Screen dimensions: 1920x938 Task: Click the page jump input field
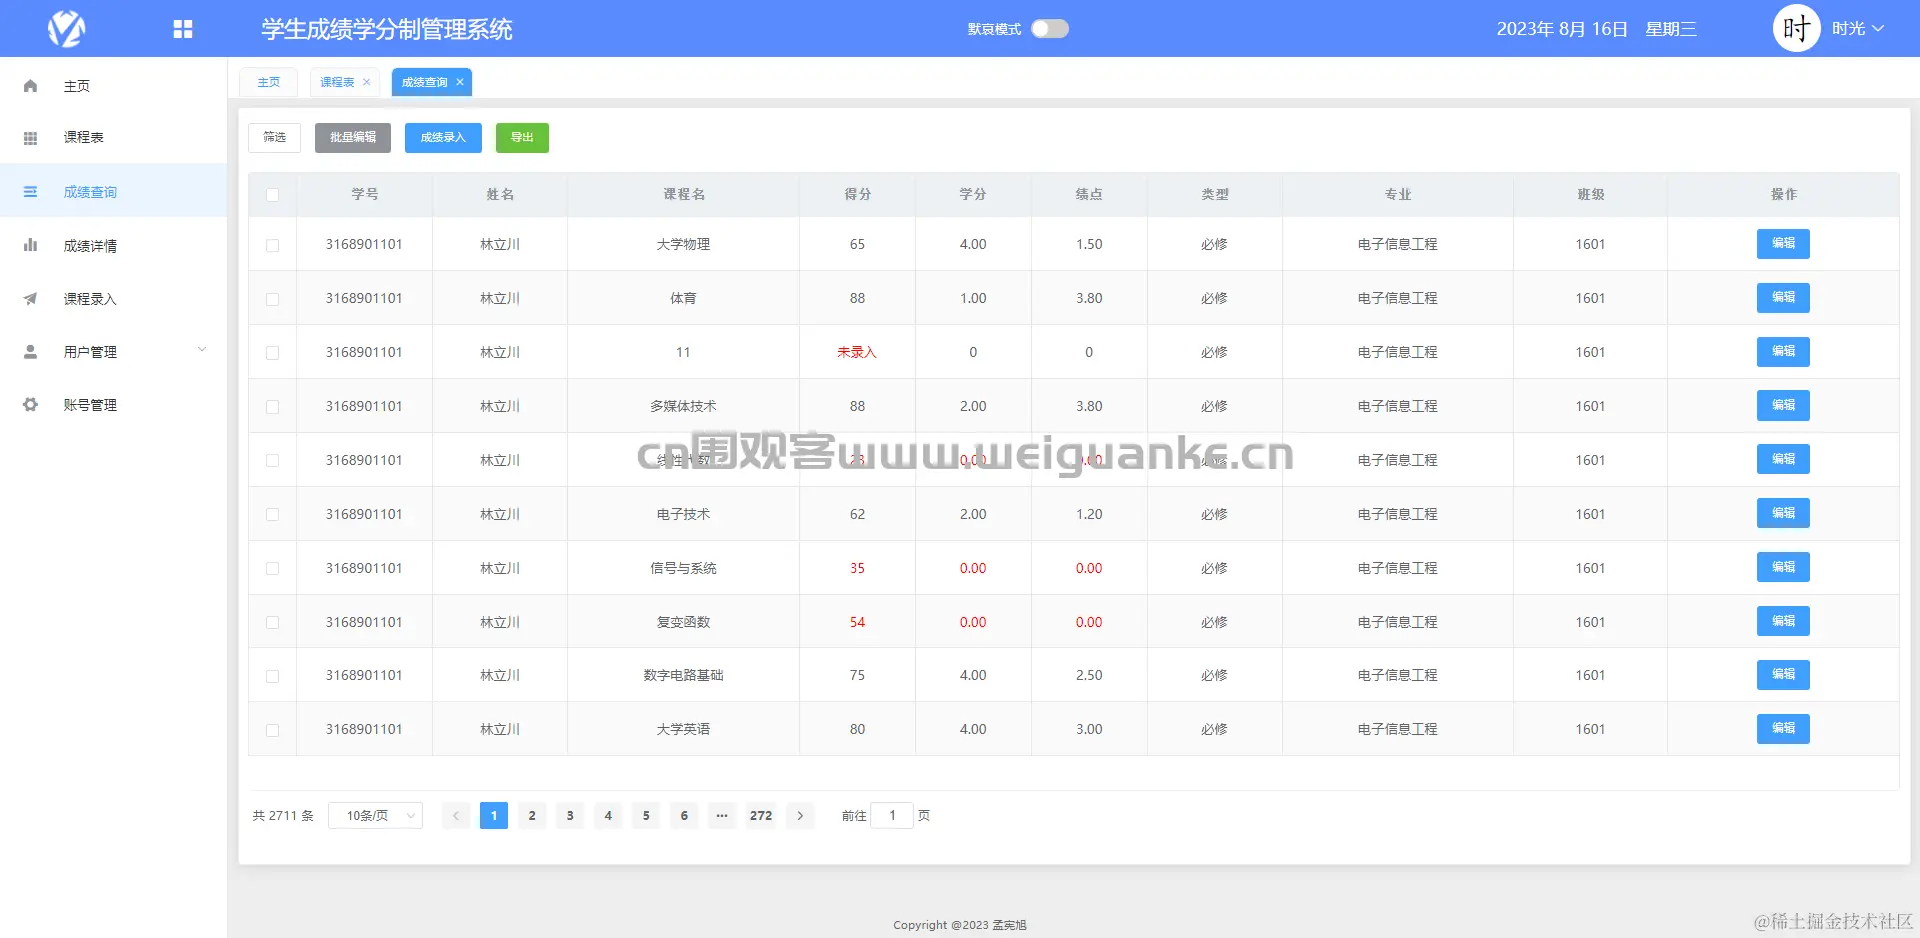pos(892,816)
